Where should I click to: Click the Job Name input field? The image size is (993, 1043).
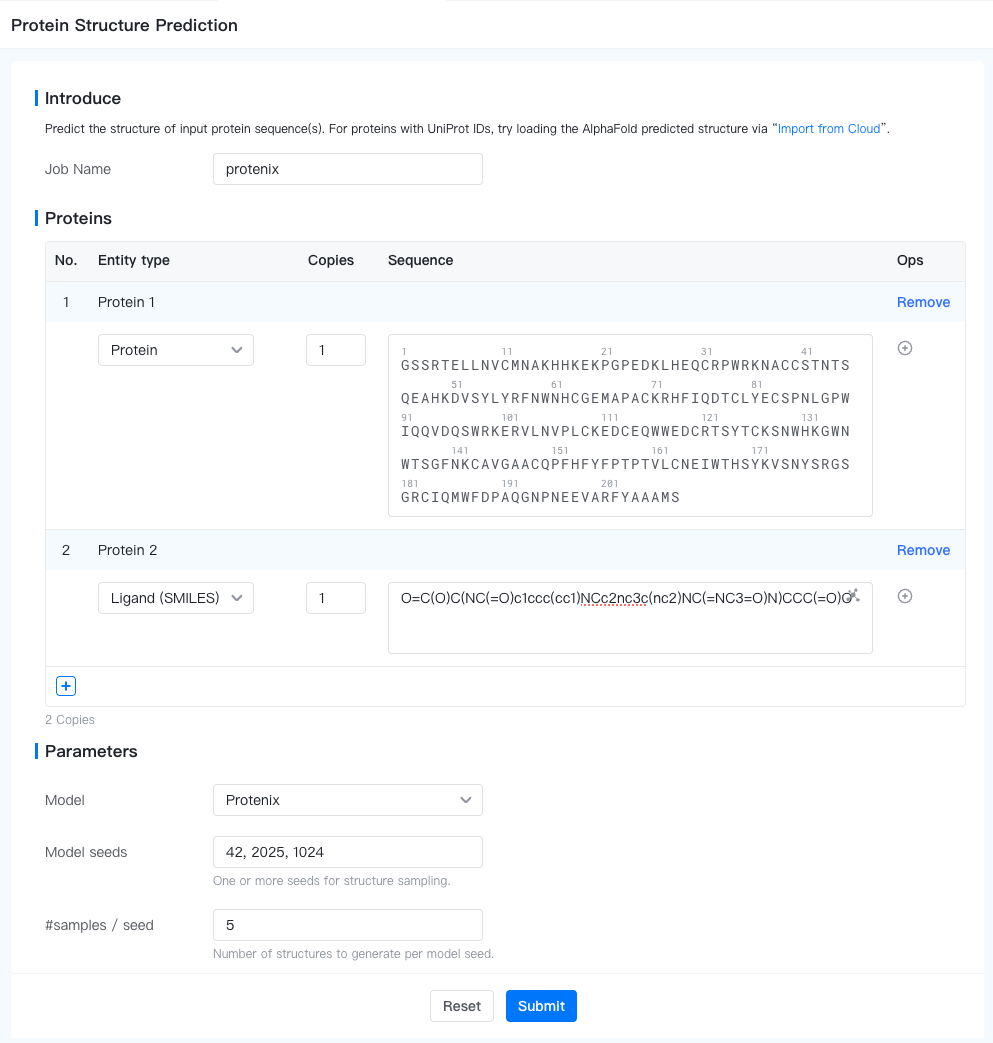pos(348,169)
